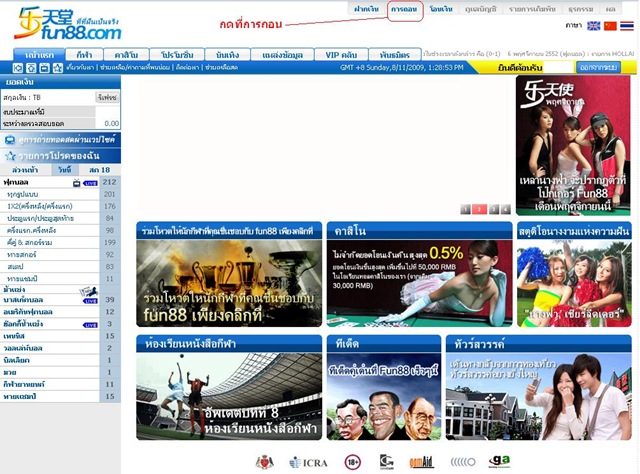
Task: Open the GamAid footer logo
Action: click(x=421, y=462)
